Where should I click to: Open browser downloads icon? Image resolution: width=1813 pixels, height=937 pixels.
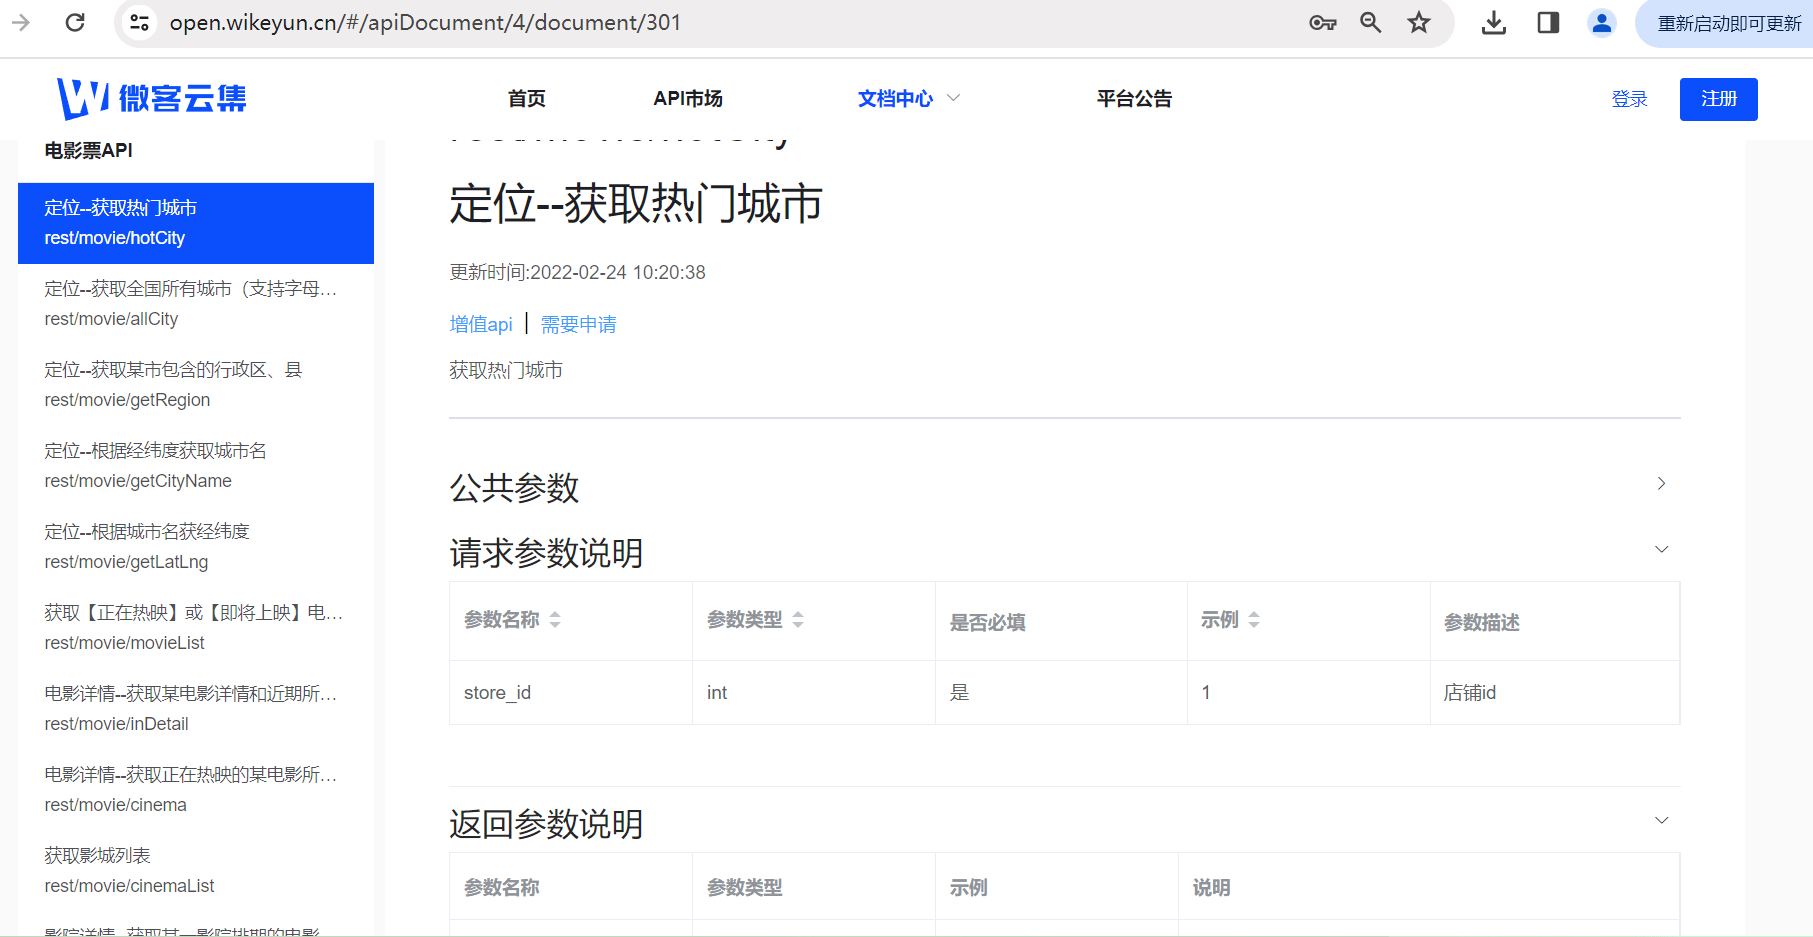tap(1494, 22)
